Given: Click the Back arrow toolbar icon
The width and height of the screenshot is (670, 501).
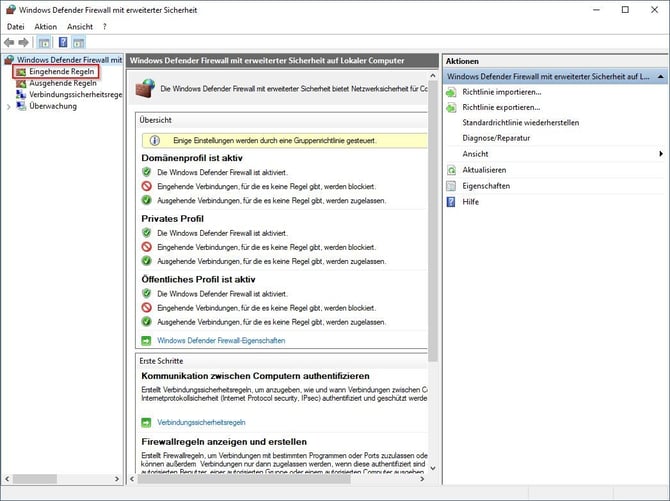Looking at the screenshot, I should [10, 43].
